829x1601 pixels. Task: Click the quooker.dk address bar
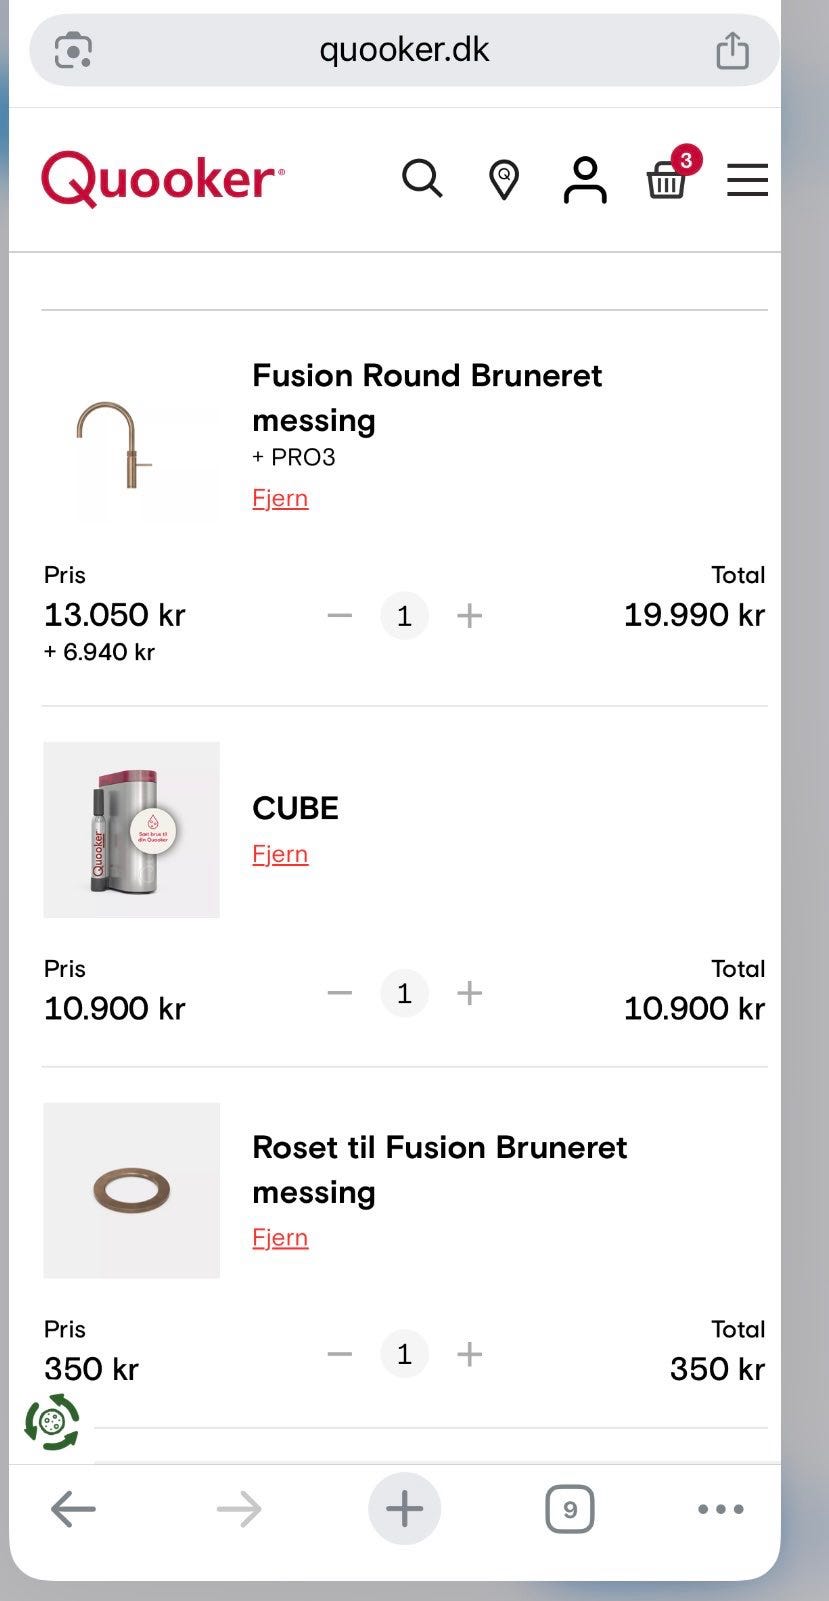pyautogui.click(x=404, y=50)
